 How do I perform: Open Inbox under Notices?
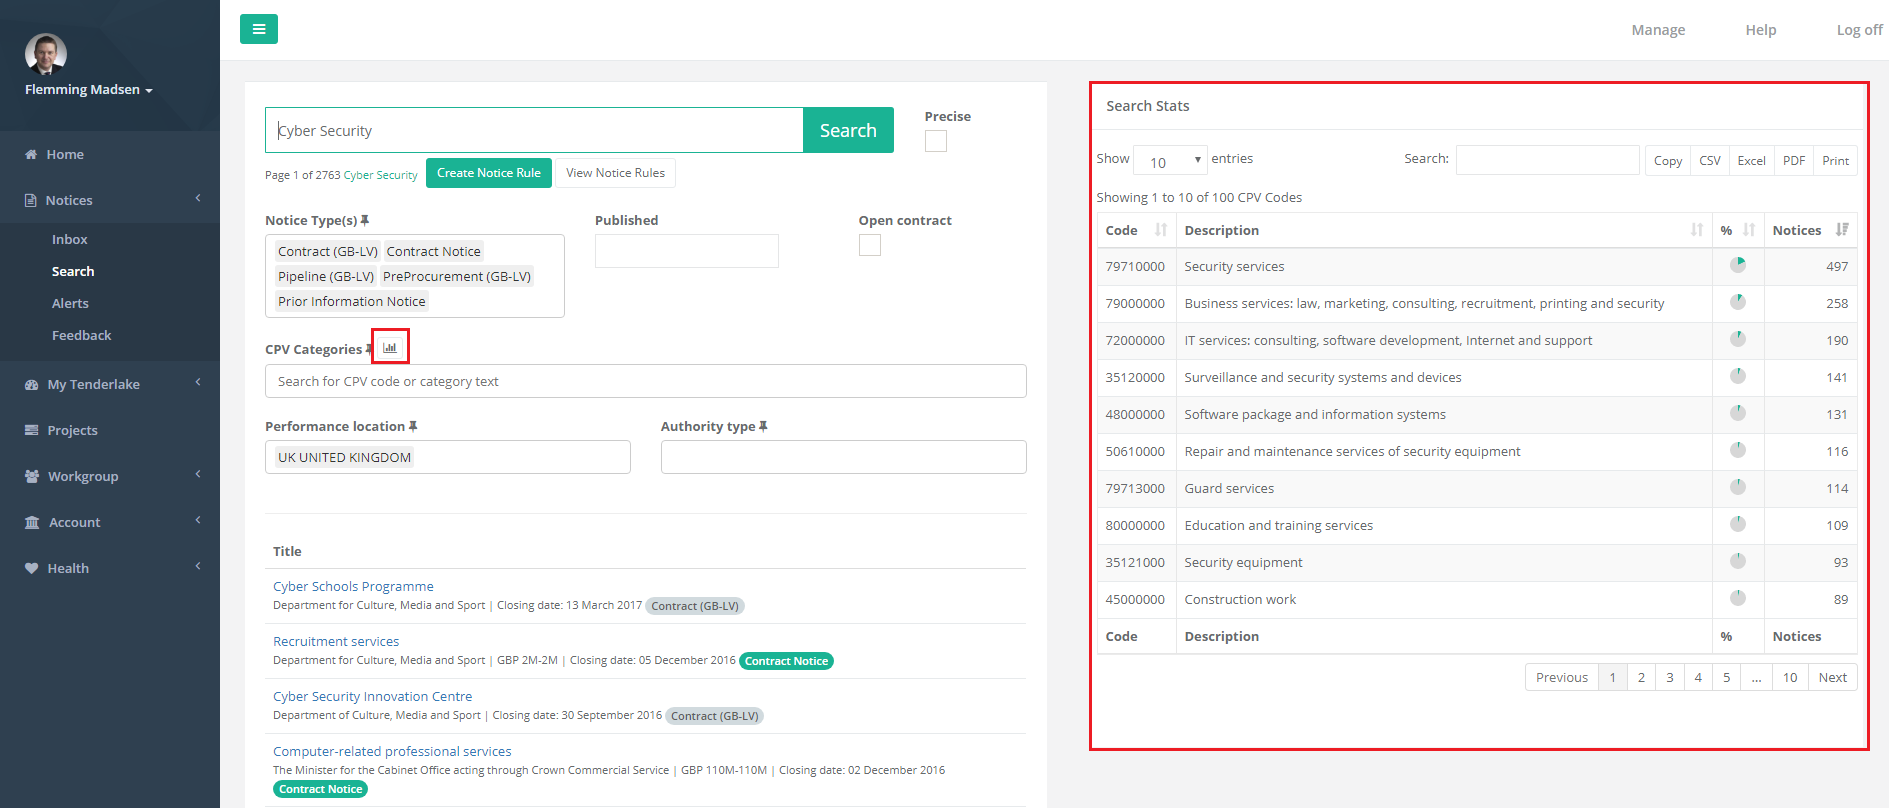coord(70,239)
